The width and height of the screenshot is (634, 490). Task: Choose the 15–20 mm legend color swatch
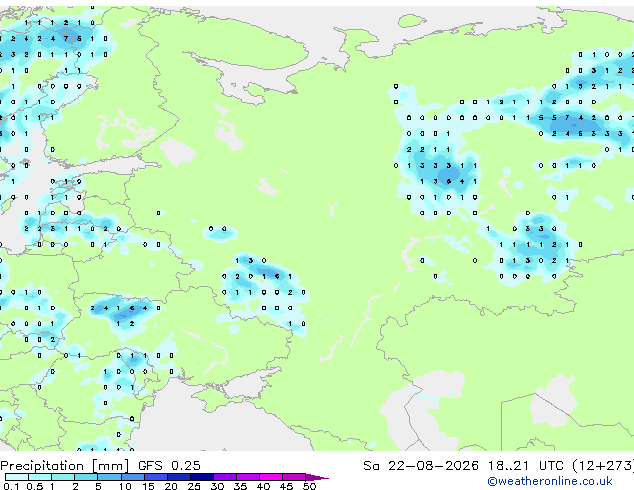tap(155, 477)
